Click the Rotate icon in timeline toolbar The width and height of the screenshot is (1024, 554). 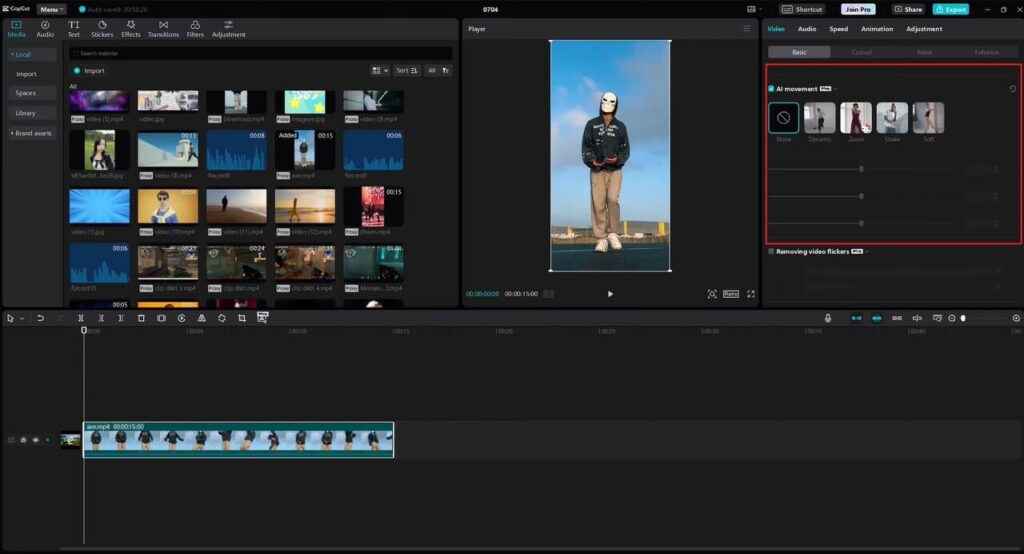tap(222, 318)
